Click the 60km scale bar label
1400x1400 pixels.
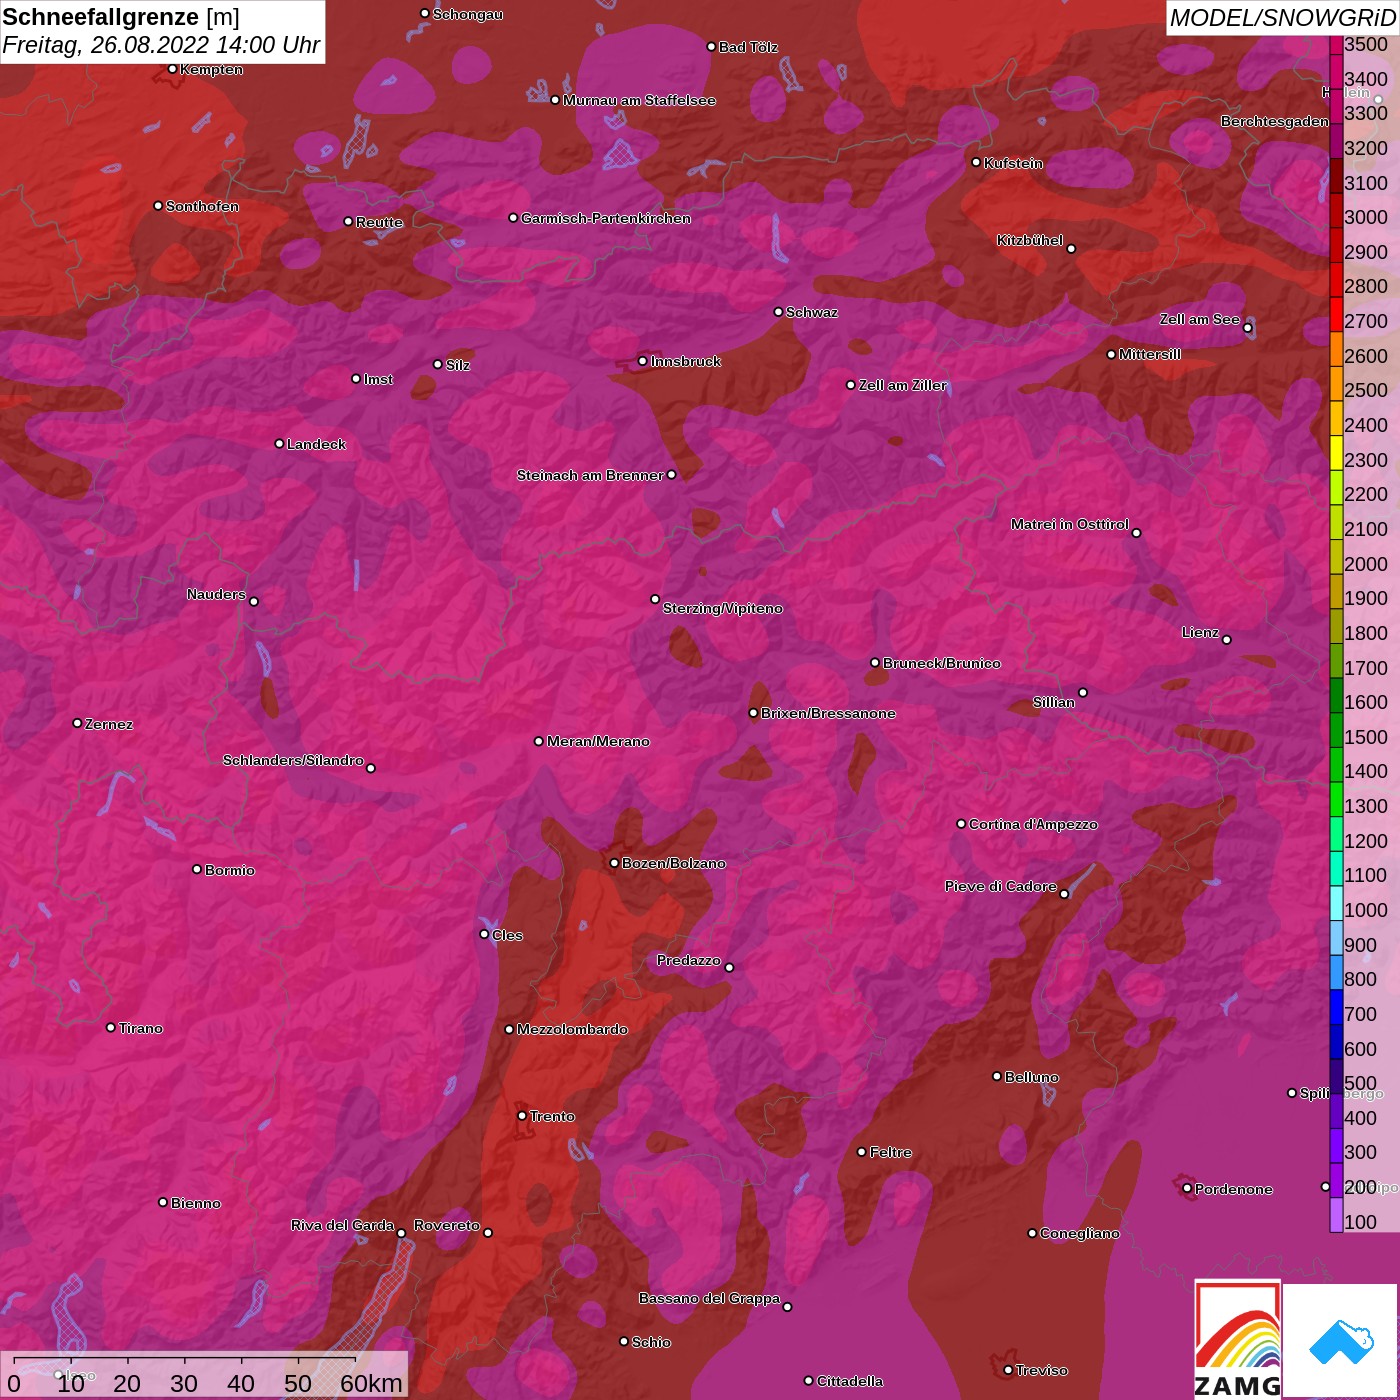click(371, 1383)
